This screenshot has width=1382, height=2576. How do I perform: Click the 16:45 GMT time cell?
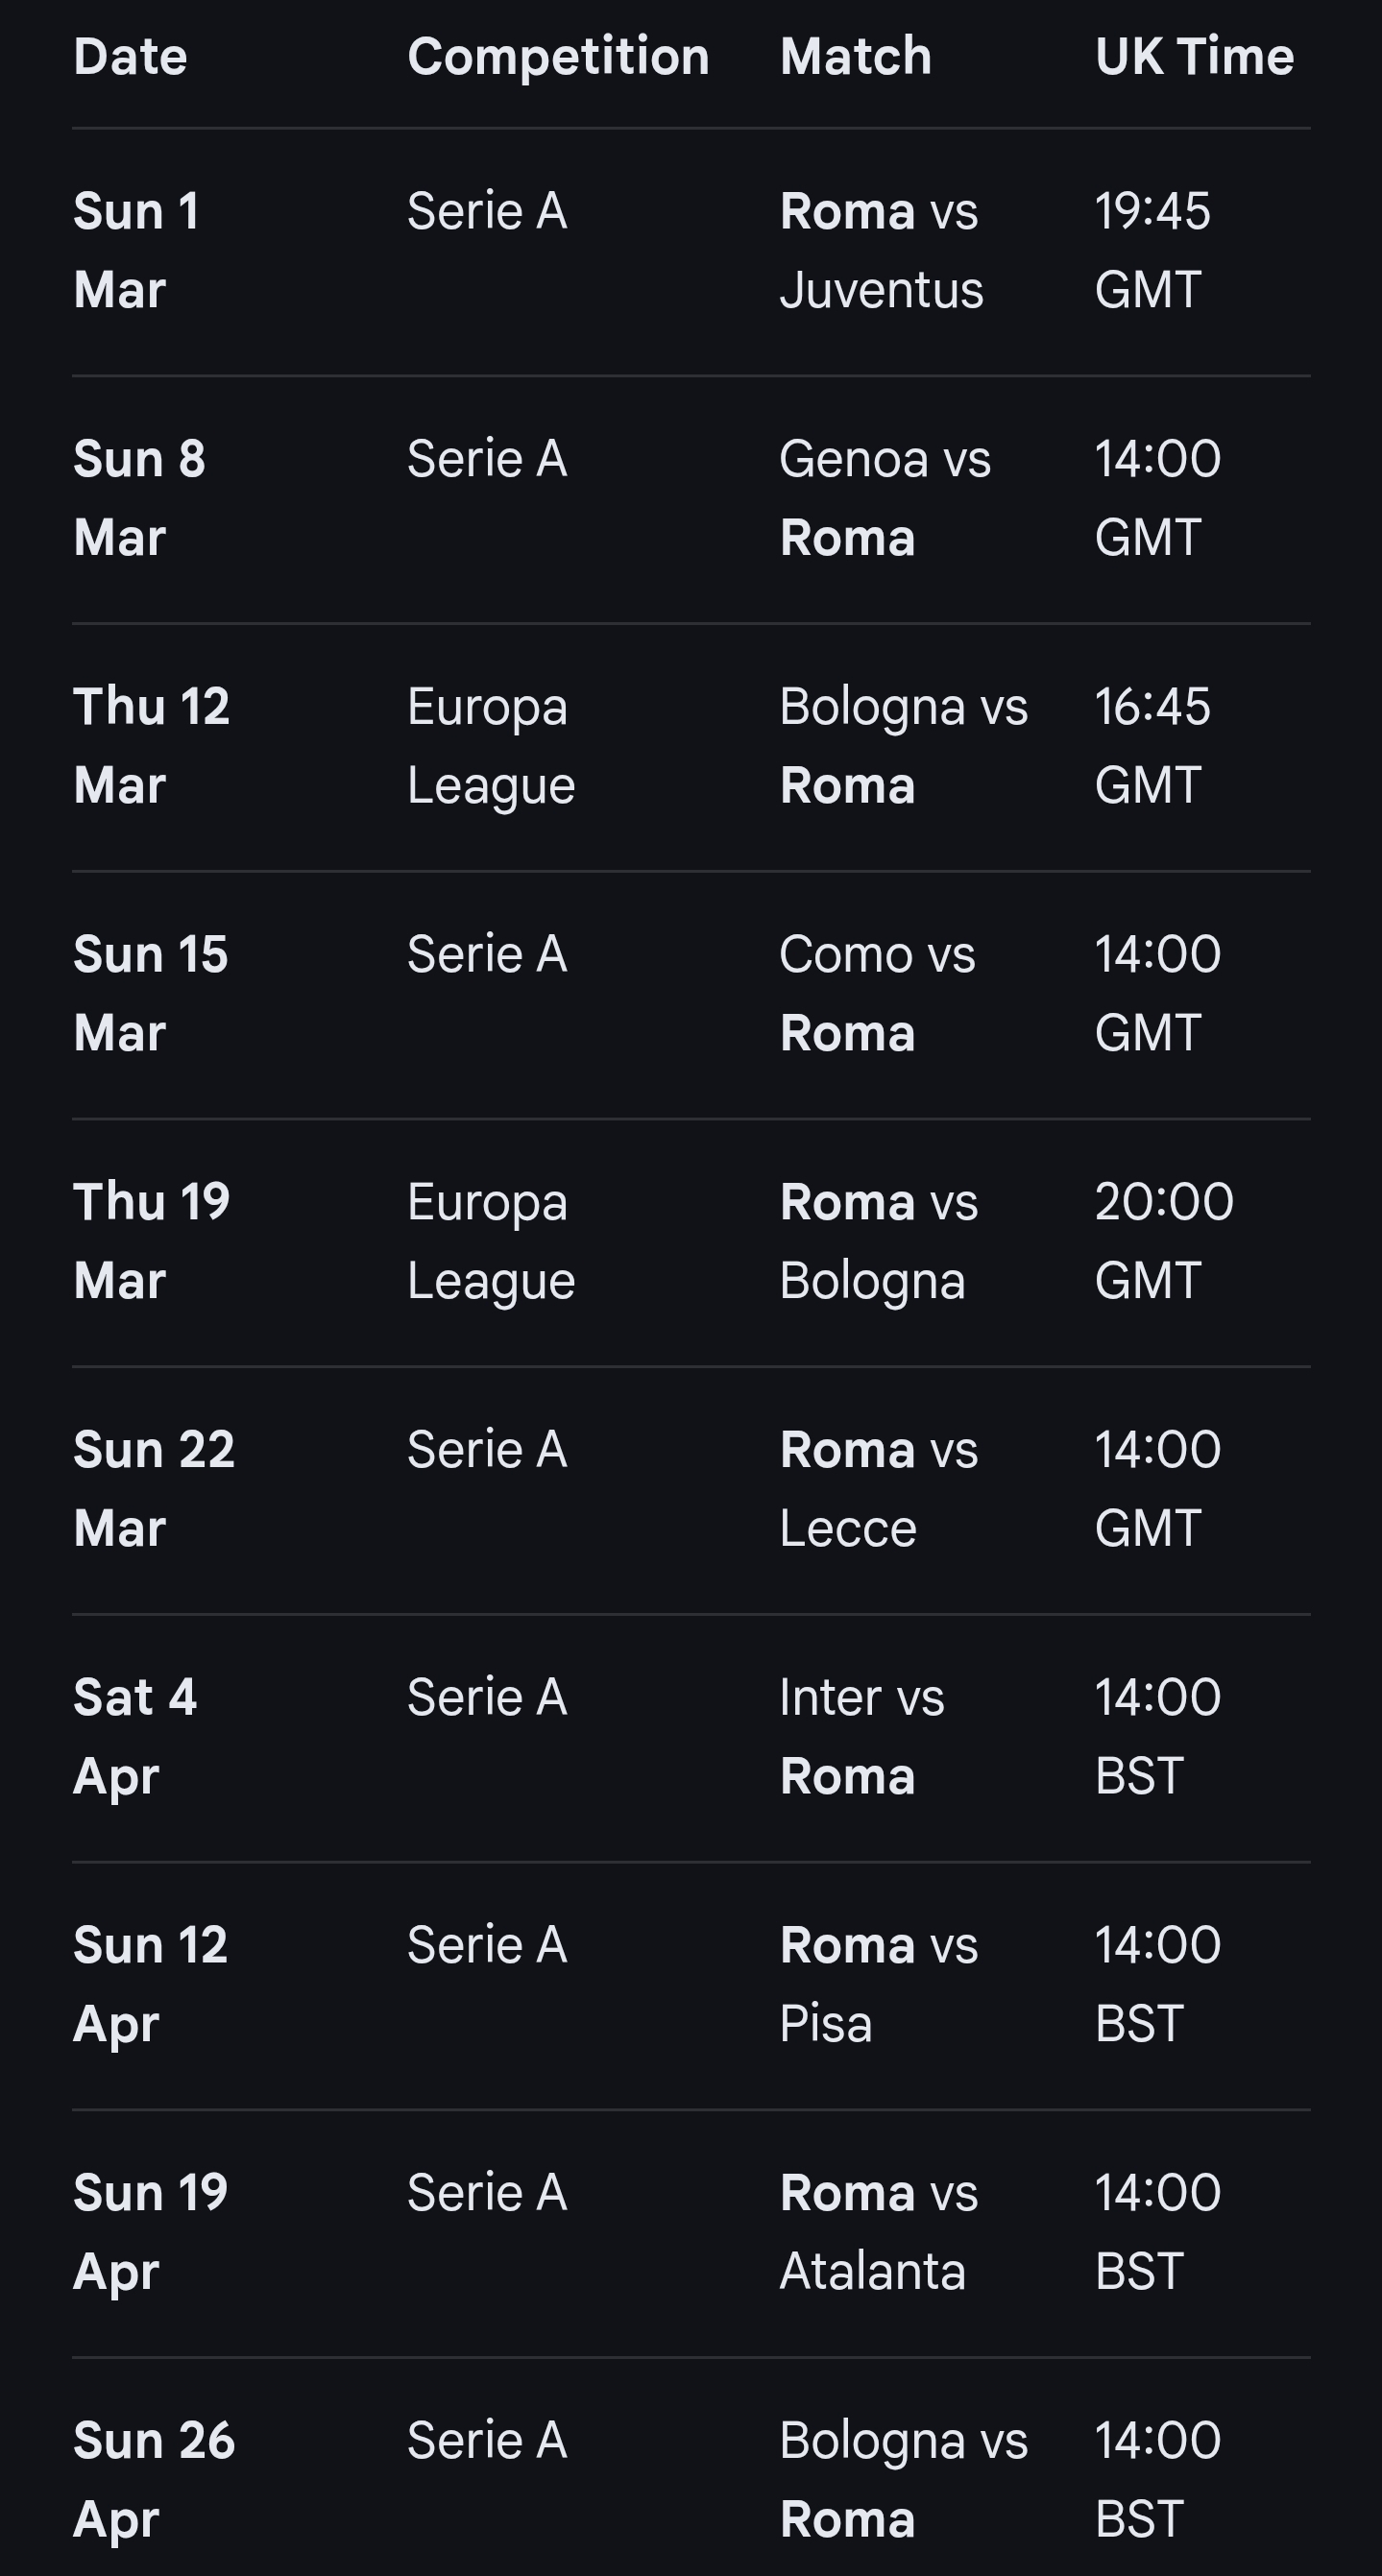1152,745
